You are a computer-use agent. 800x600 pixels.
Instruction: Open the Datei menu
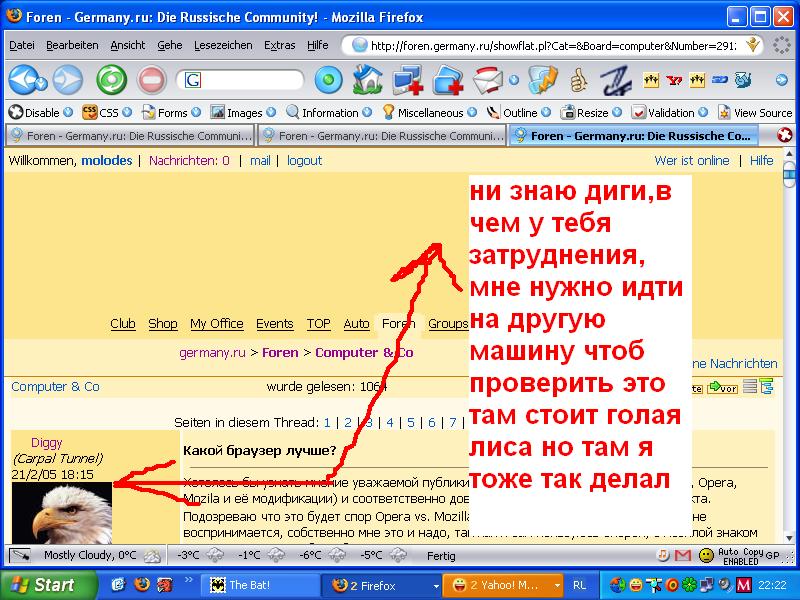[22, 45]
